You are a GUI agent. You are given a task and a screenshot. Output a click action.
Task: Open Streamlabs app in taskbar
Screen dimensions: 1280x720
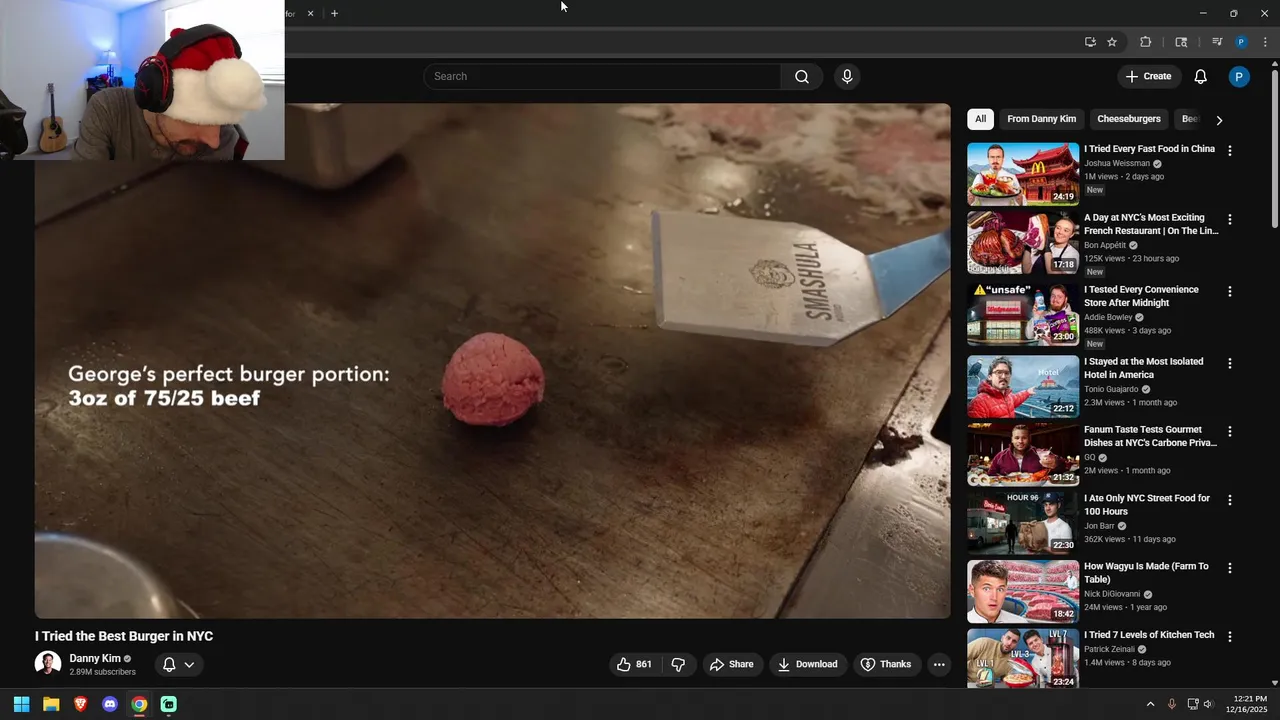(x=168, y=704)
